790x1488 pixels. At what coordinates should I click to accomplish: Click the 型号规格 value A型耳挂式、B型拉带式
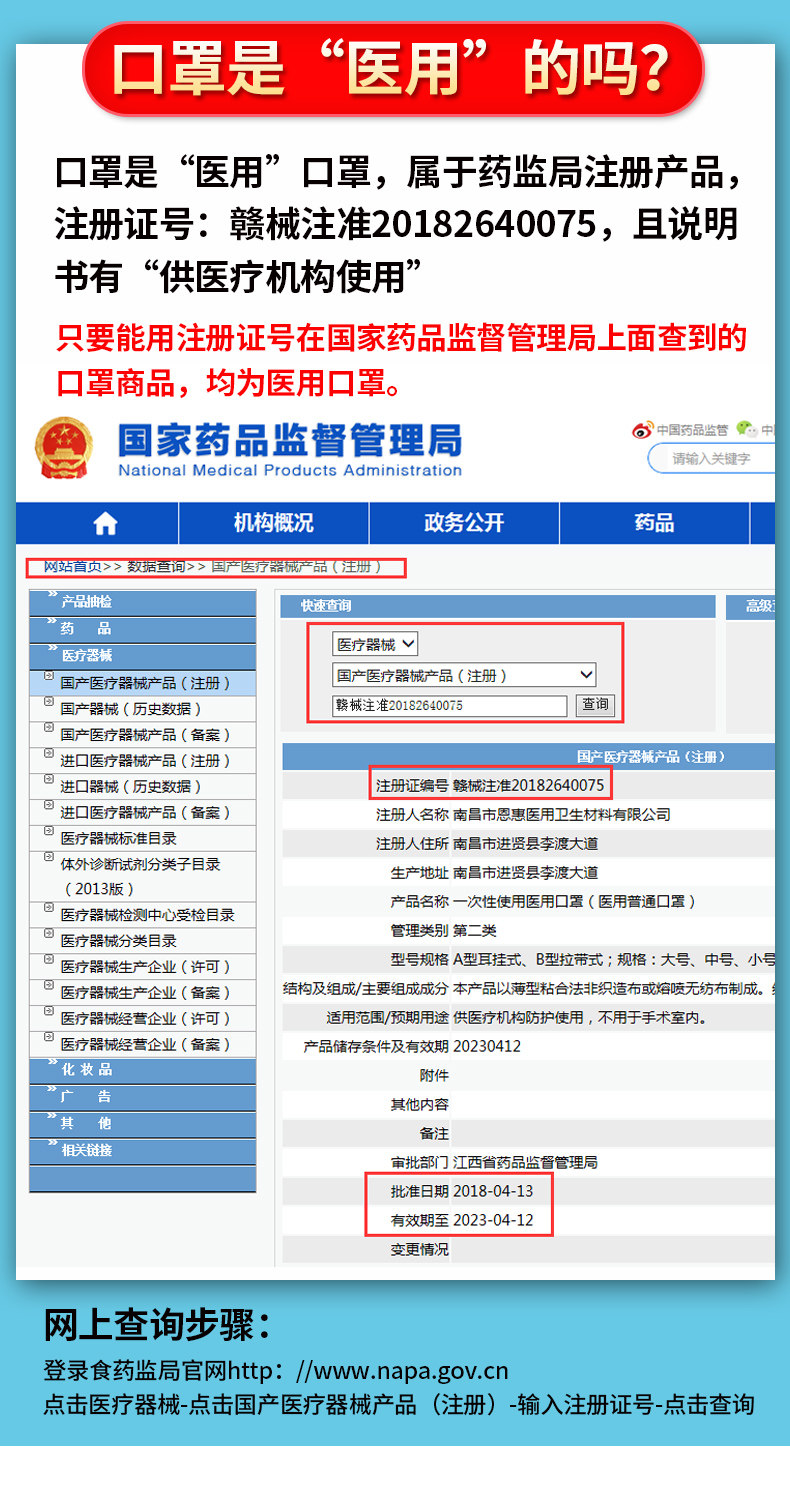(x=528, y=960)
